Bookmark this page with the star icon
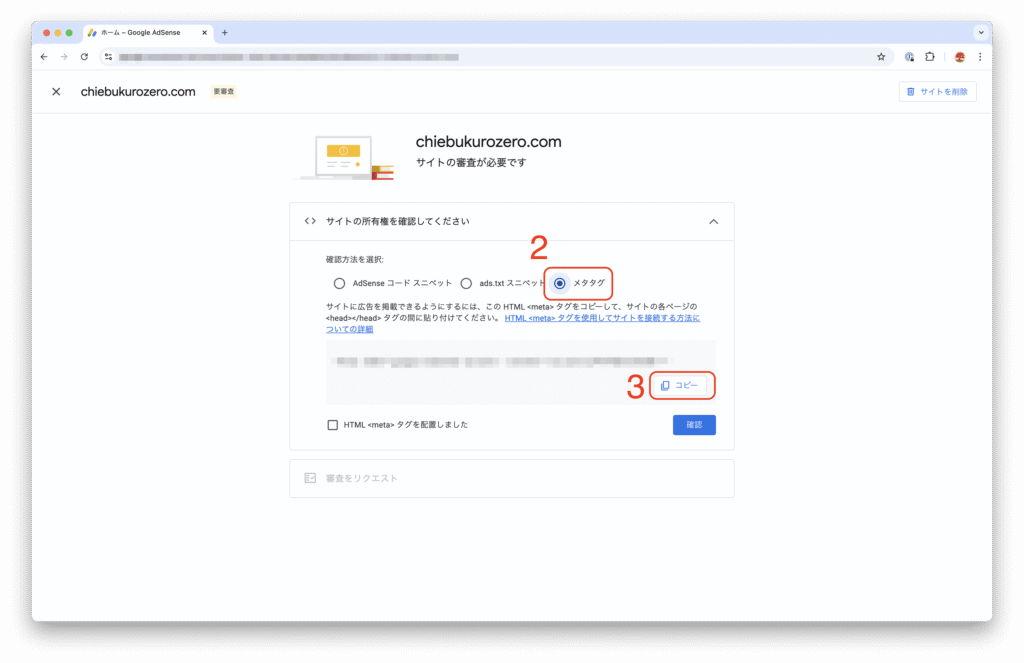1024x663 pixels. click(x=881, y=57)
